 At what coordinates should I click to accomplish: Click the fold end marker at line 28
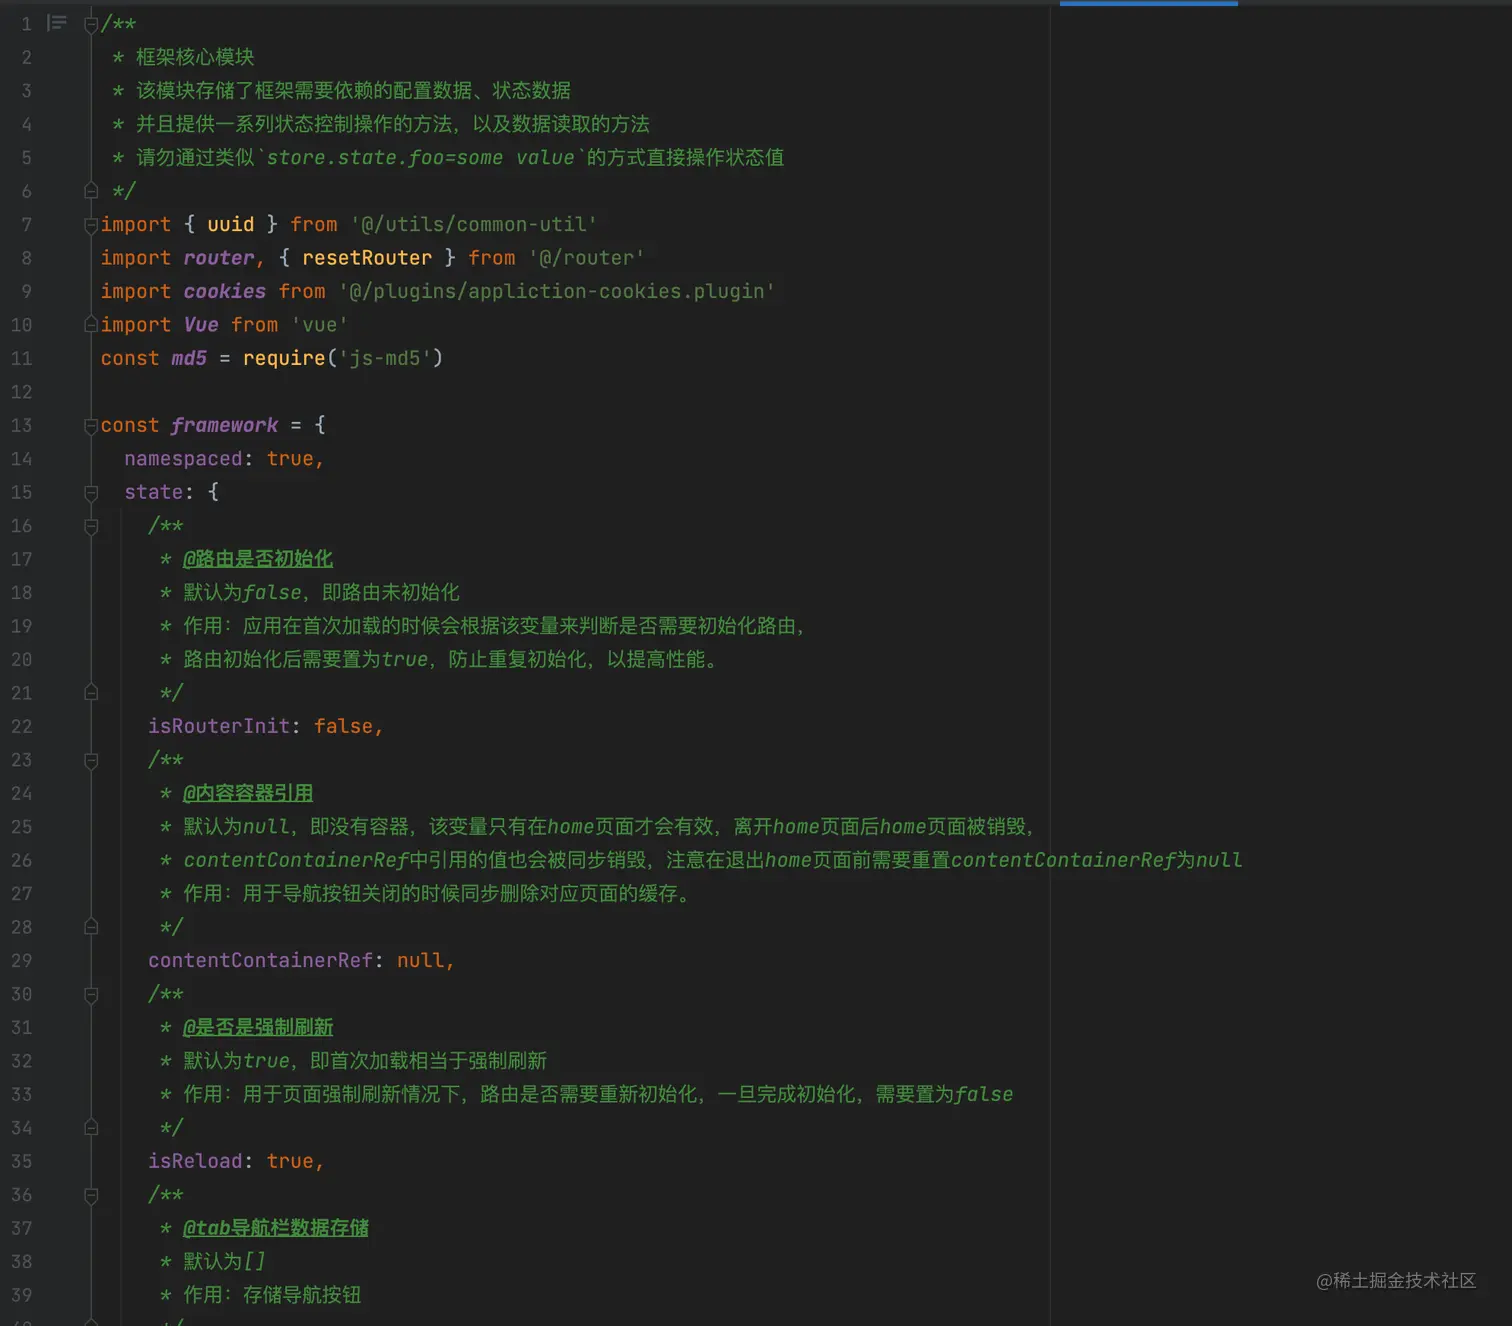click(91, 927)
